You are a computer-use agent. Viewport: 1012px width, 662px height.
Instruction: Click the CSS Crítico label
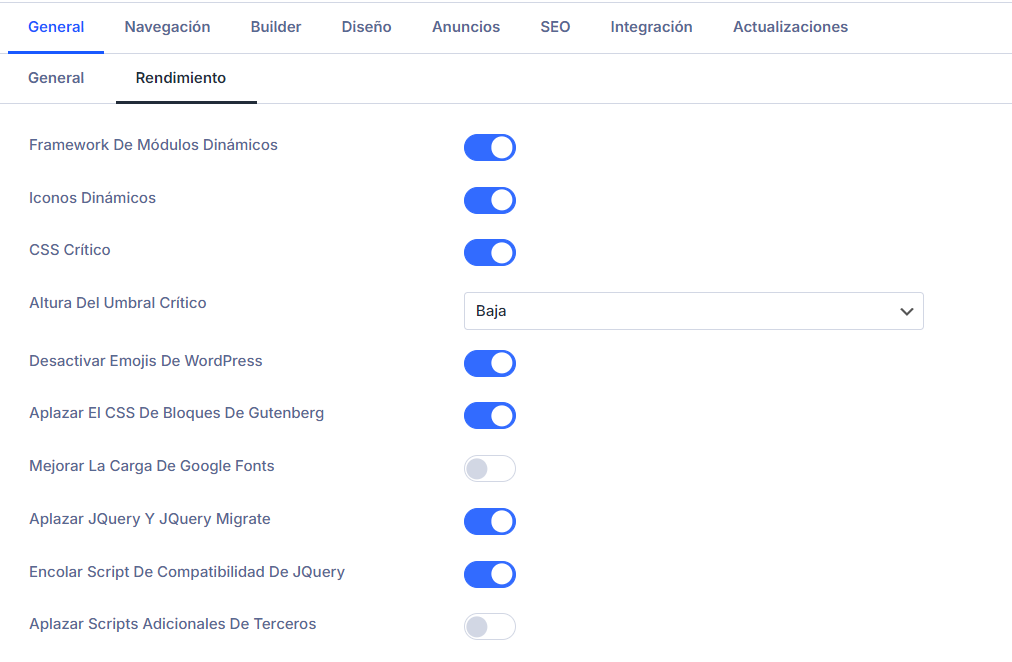70,250
